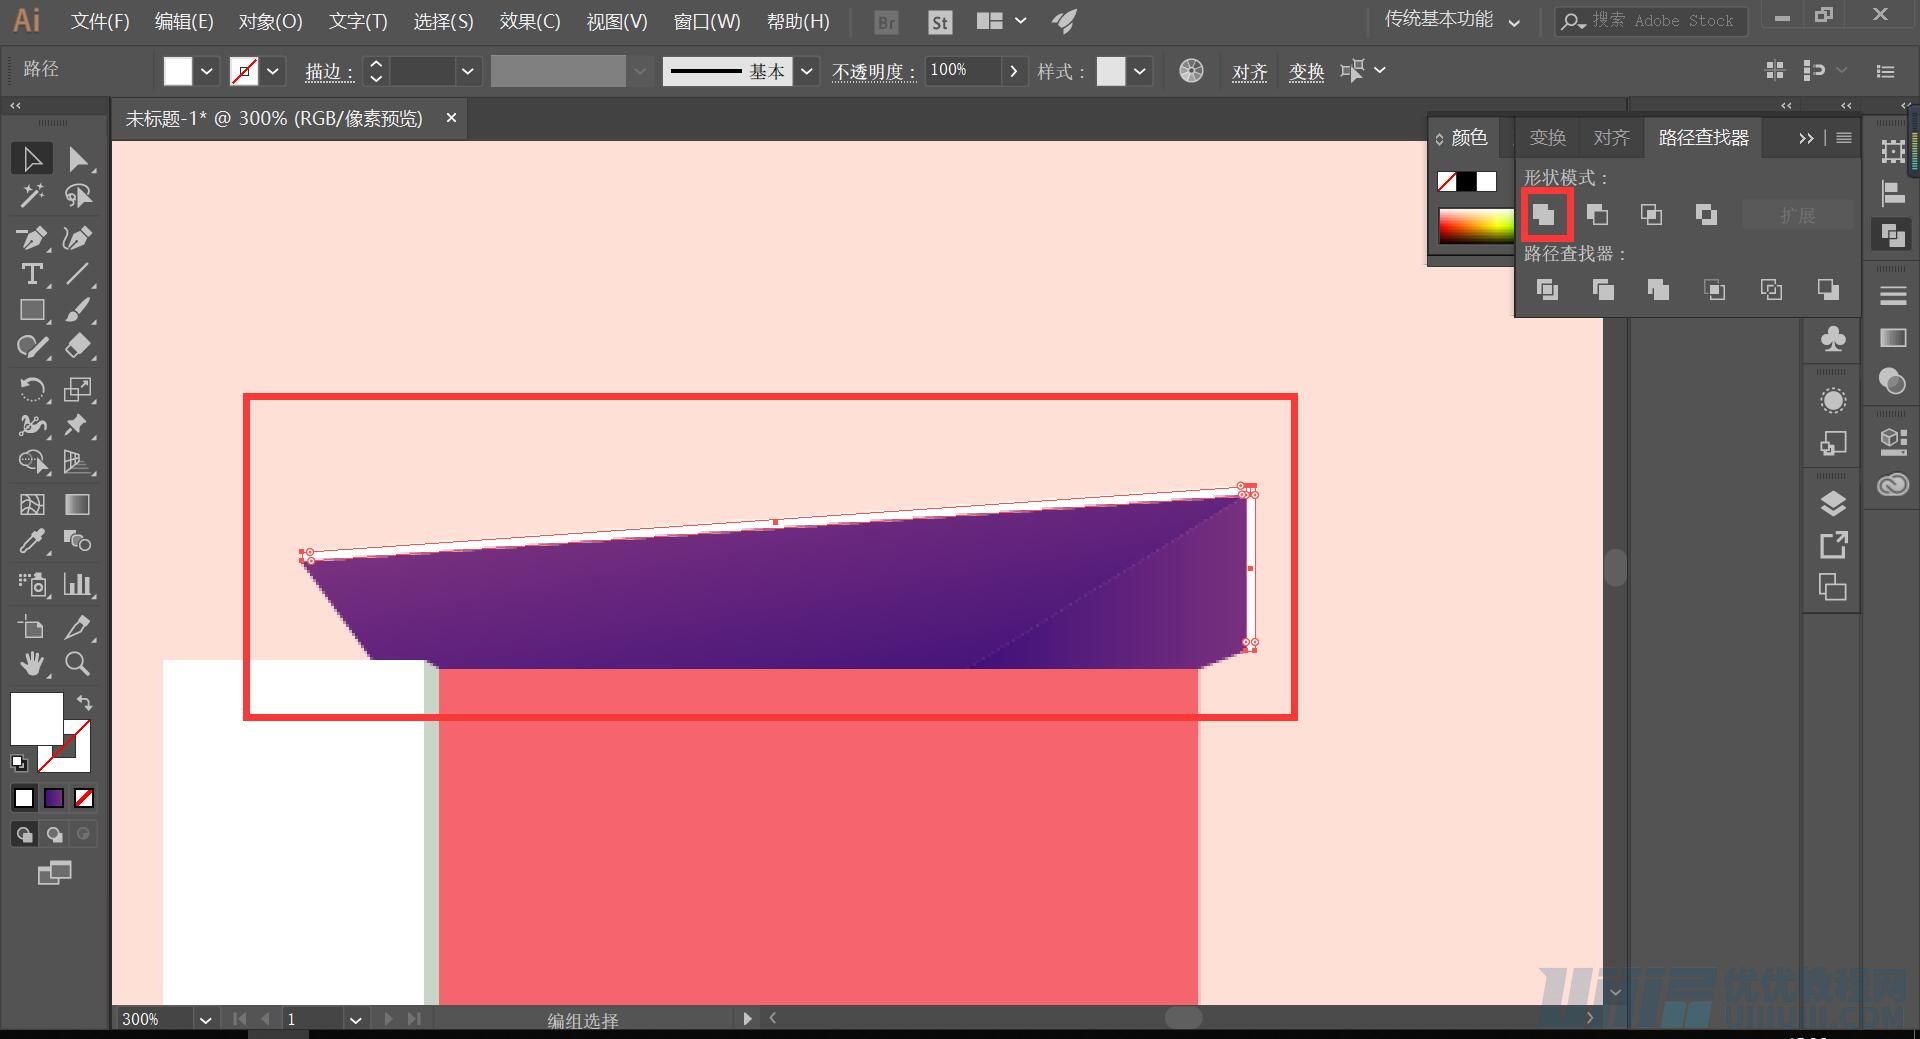This screenshot has height=1039, width=1920.
Task: Select the Type tool
Action: 31,273
